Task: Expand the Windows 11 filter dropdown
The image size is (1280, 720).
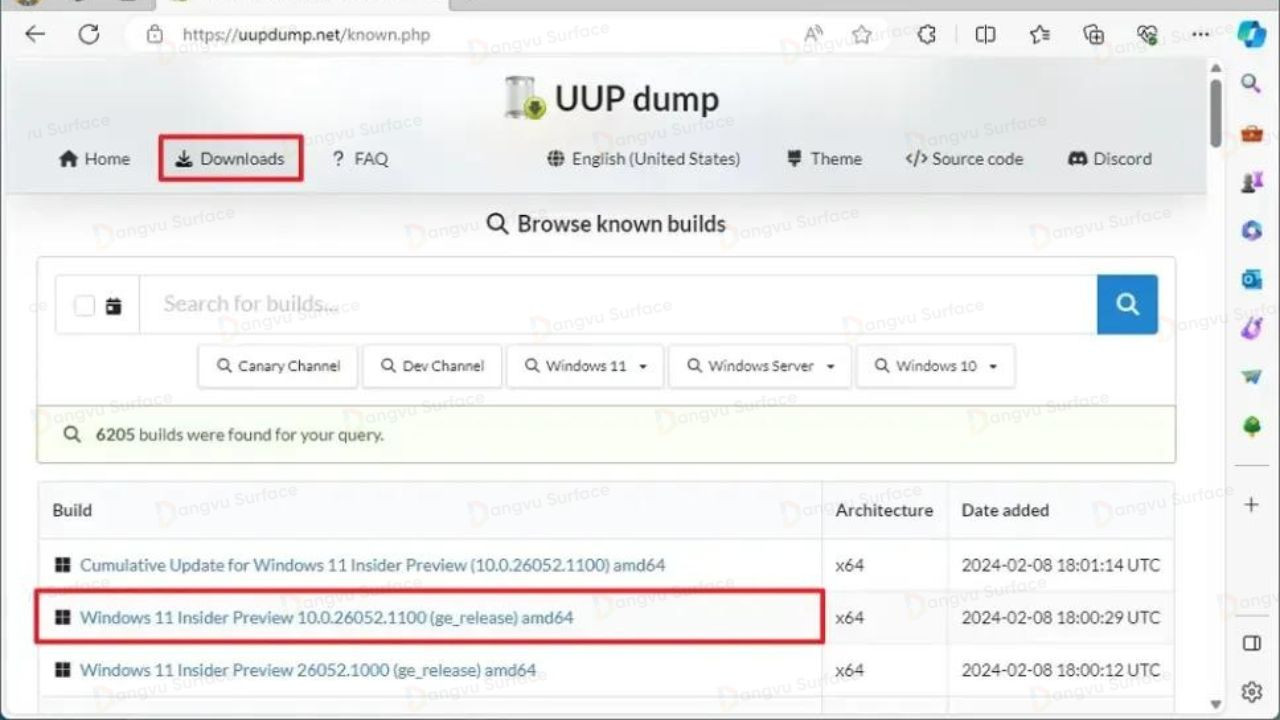Action: [x=585, y=366]
